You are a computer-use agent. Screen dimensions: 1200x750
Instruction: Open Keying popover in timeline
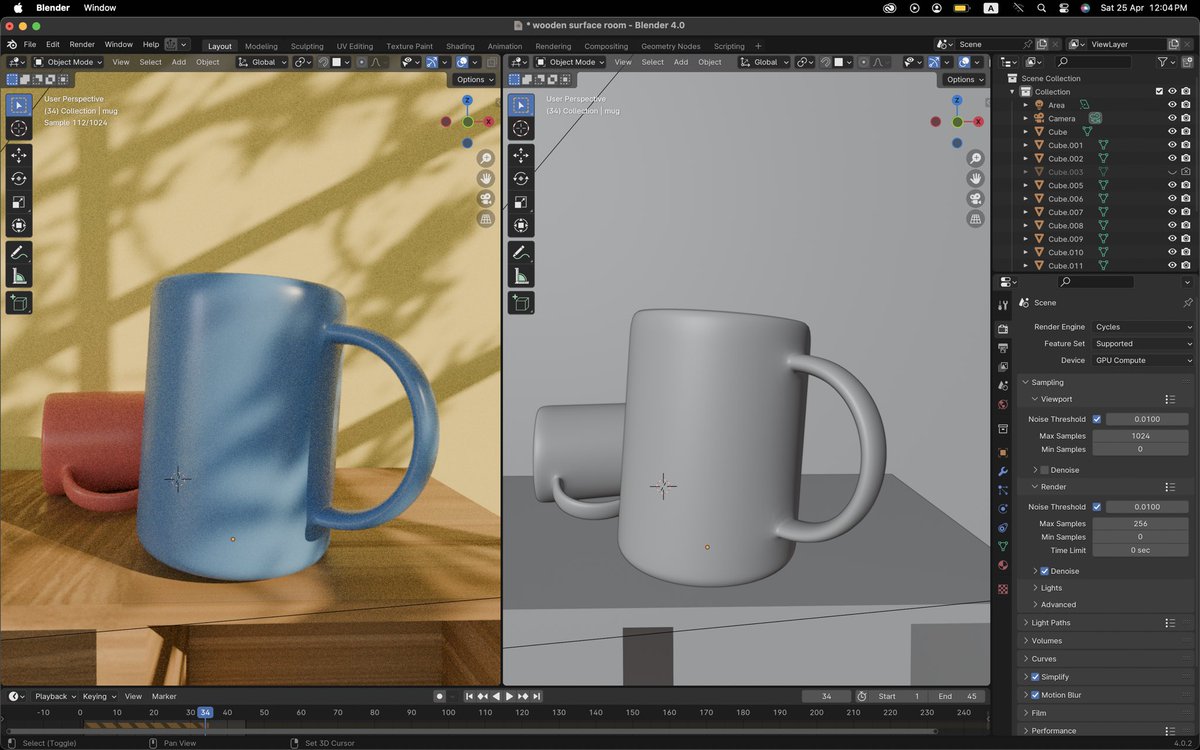(x=99, y=696)
